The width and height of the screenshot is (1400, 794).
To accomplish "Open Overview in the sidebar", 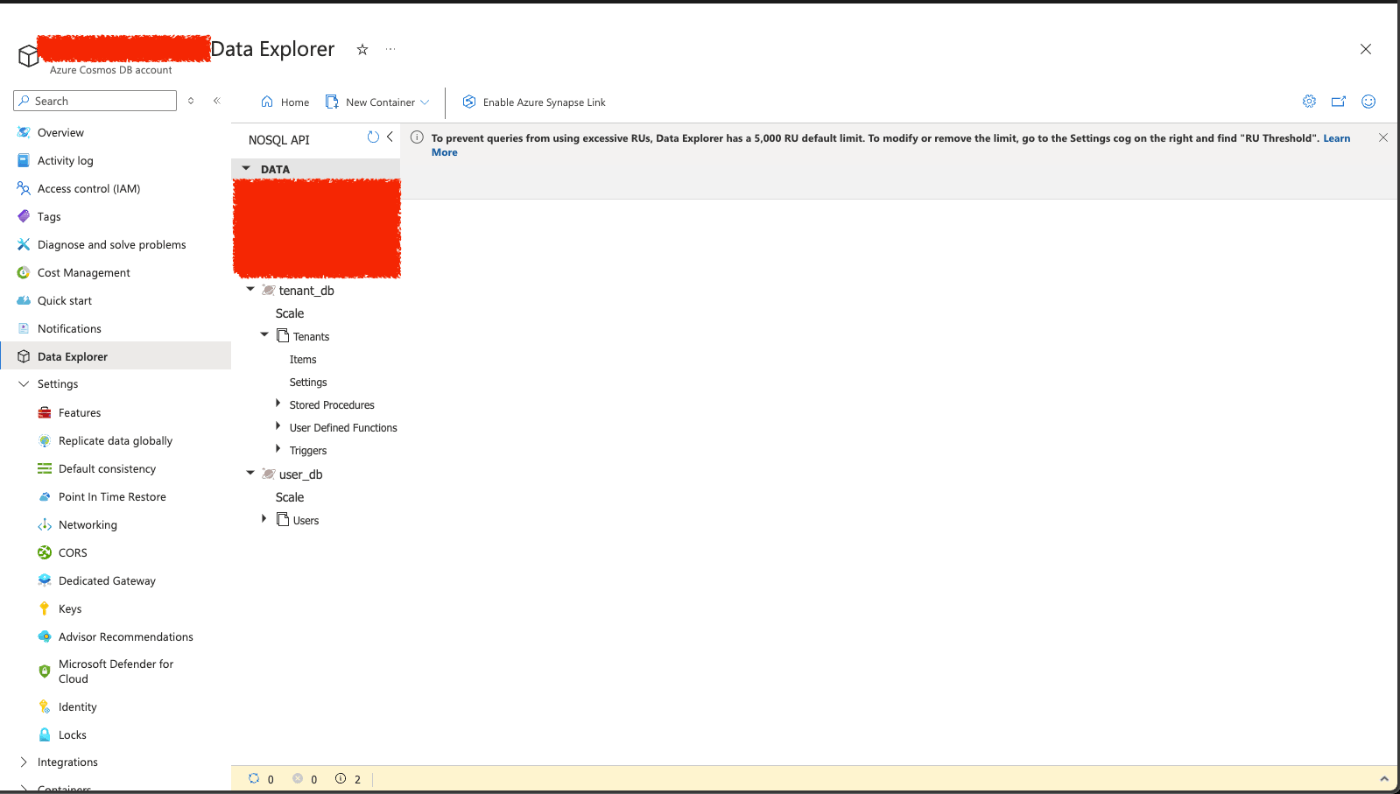I will [x=60, y=132].
